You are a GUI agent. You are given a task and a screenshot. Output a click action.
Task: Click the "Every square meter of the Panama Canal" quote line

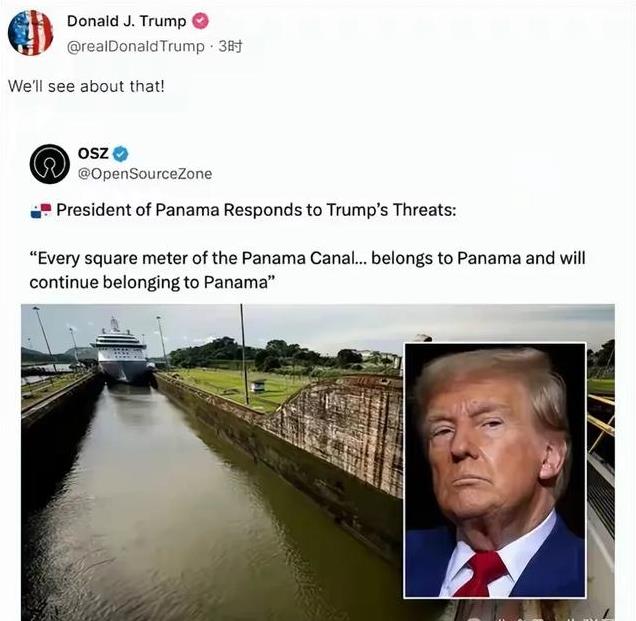(x=307, y=258)
